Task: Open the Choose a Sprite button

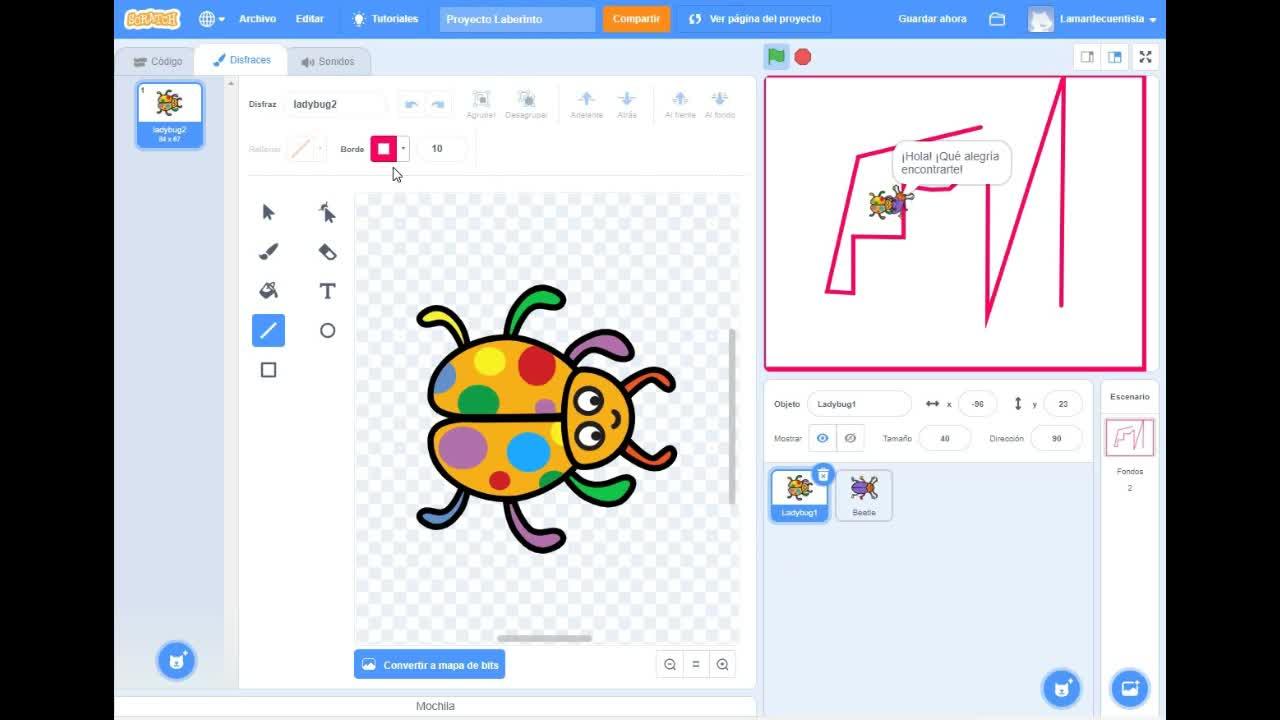Action: pyautogui.click(x=1061, y=688)
